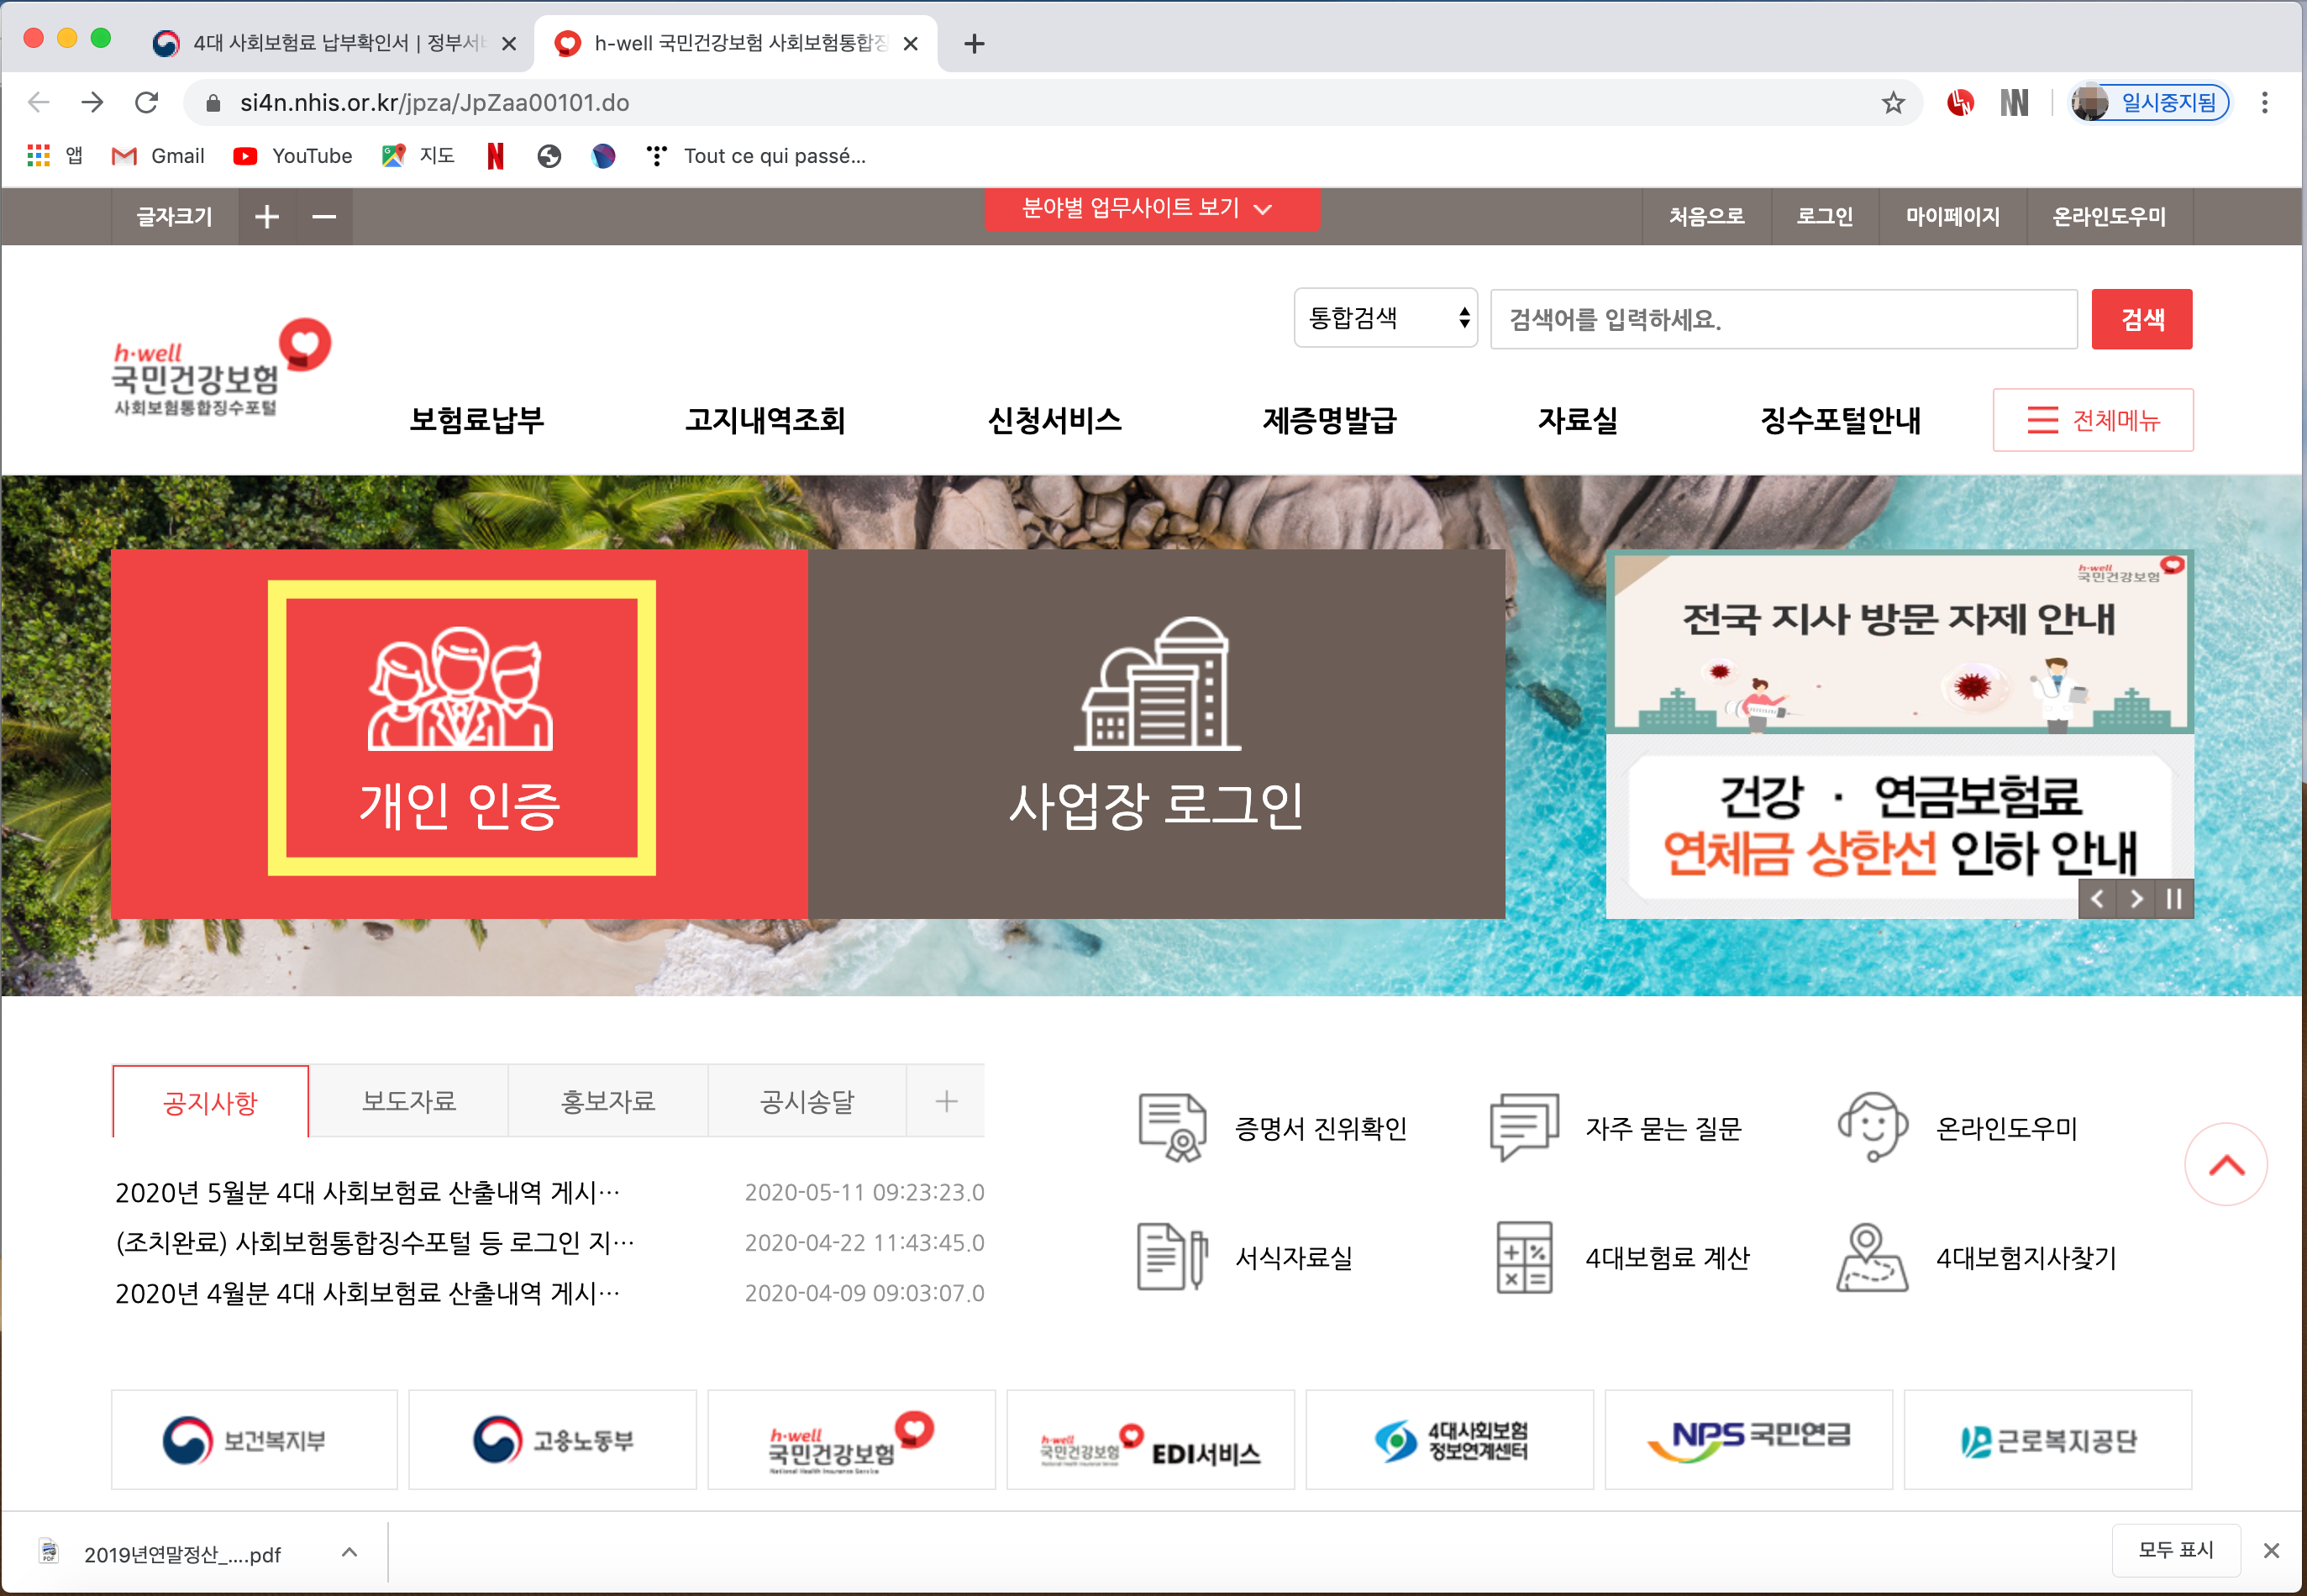The width and height of the screenshot is (2307, 1596).
Task: Click the red 검색 search button
Action: click(x=2142, y=319)
